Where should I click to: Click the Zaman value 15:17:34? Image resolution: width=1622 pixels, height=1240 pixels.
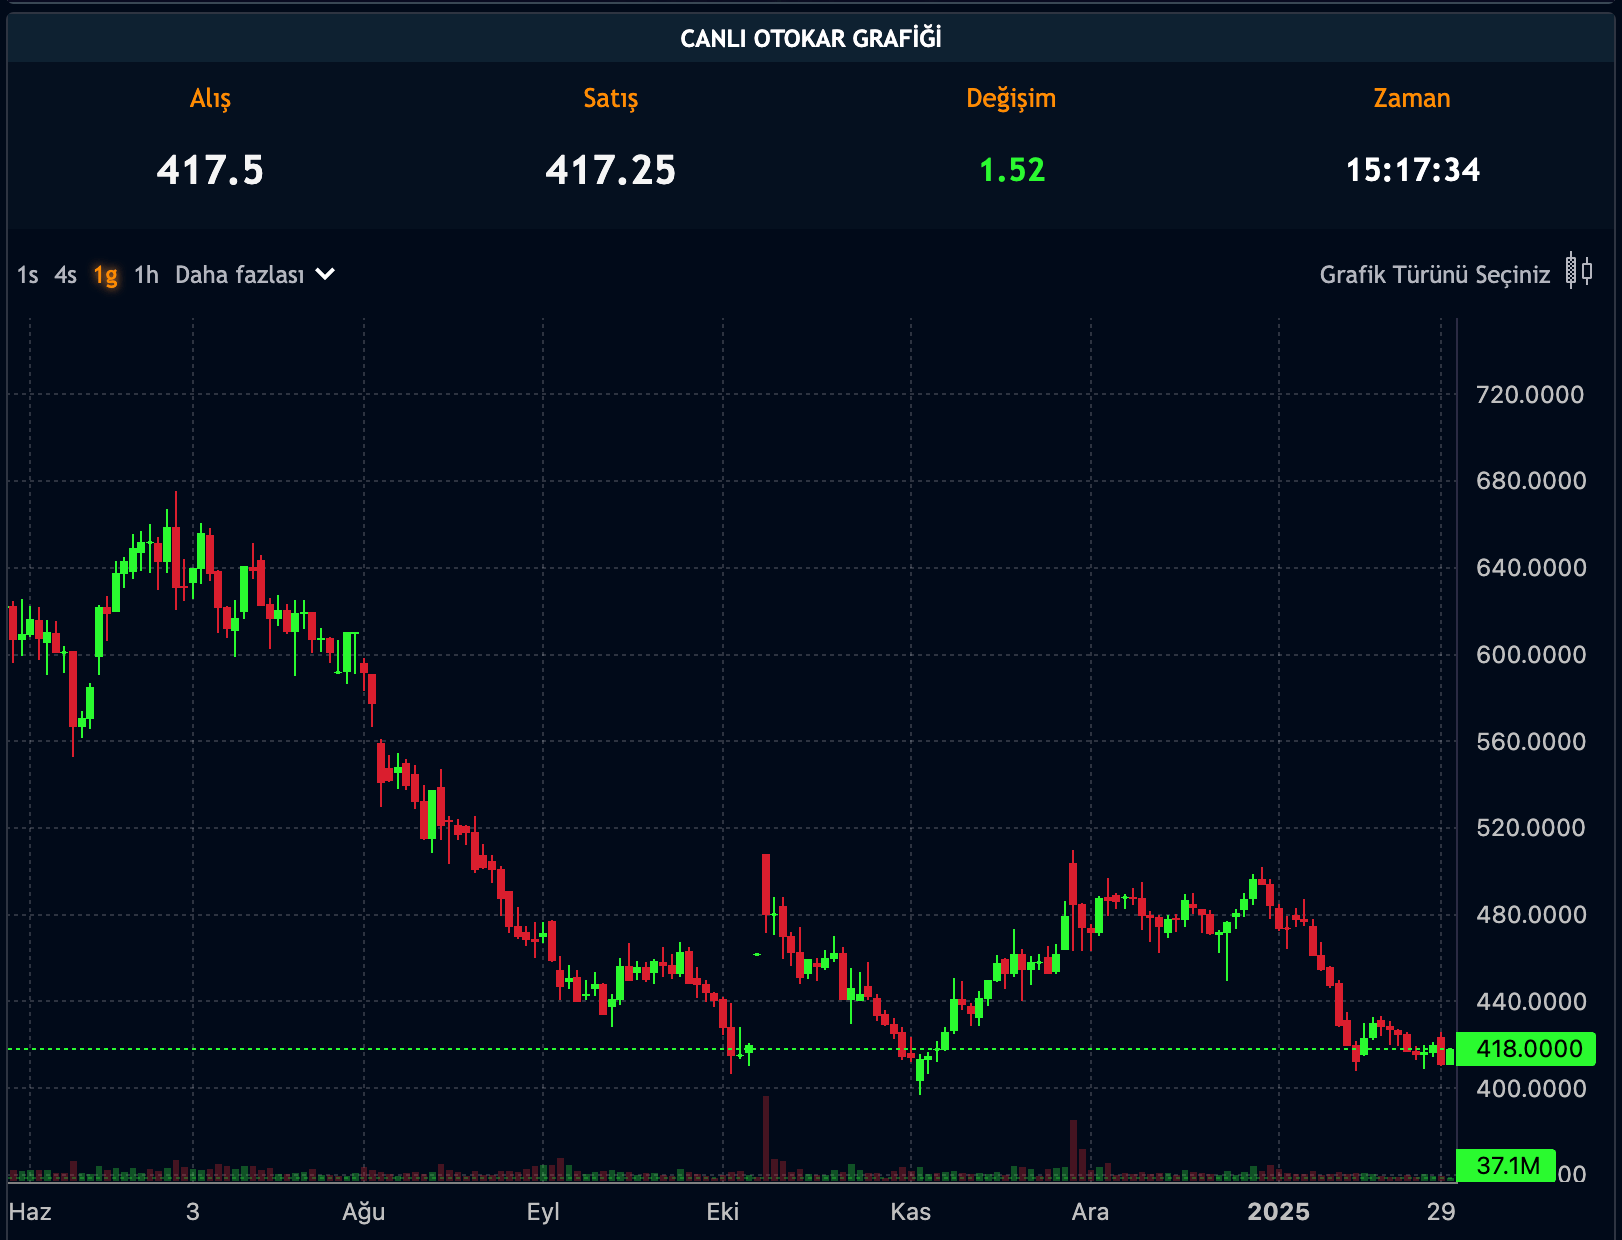[x=1412, y=170]
